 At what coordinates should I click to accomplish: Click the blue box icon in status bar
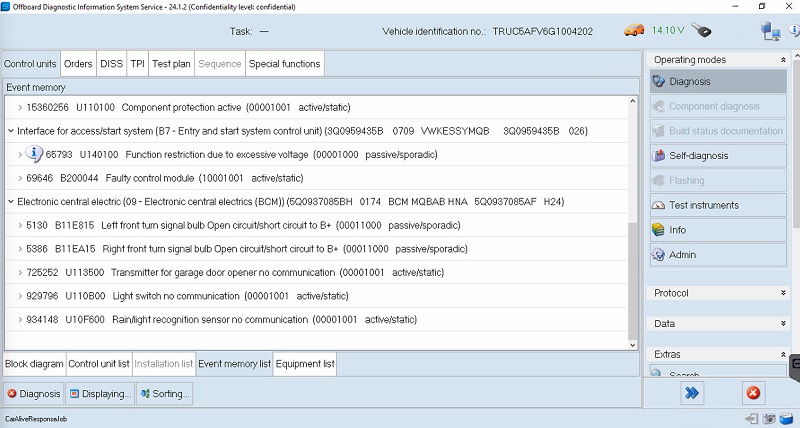coord(786,419)
